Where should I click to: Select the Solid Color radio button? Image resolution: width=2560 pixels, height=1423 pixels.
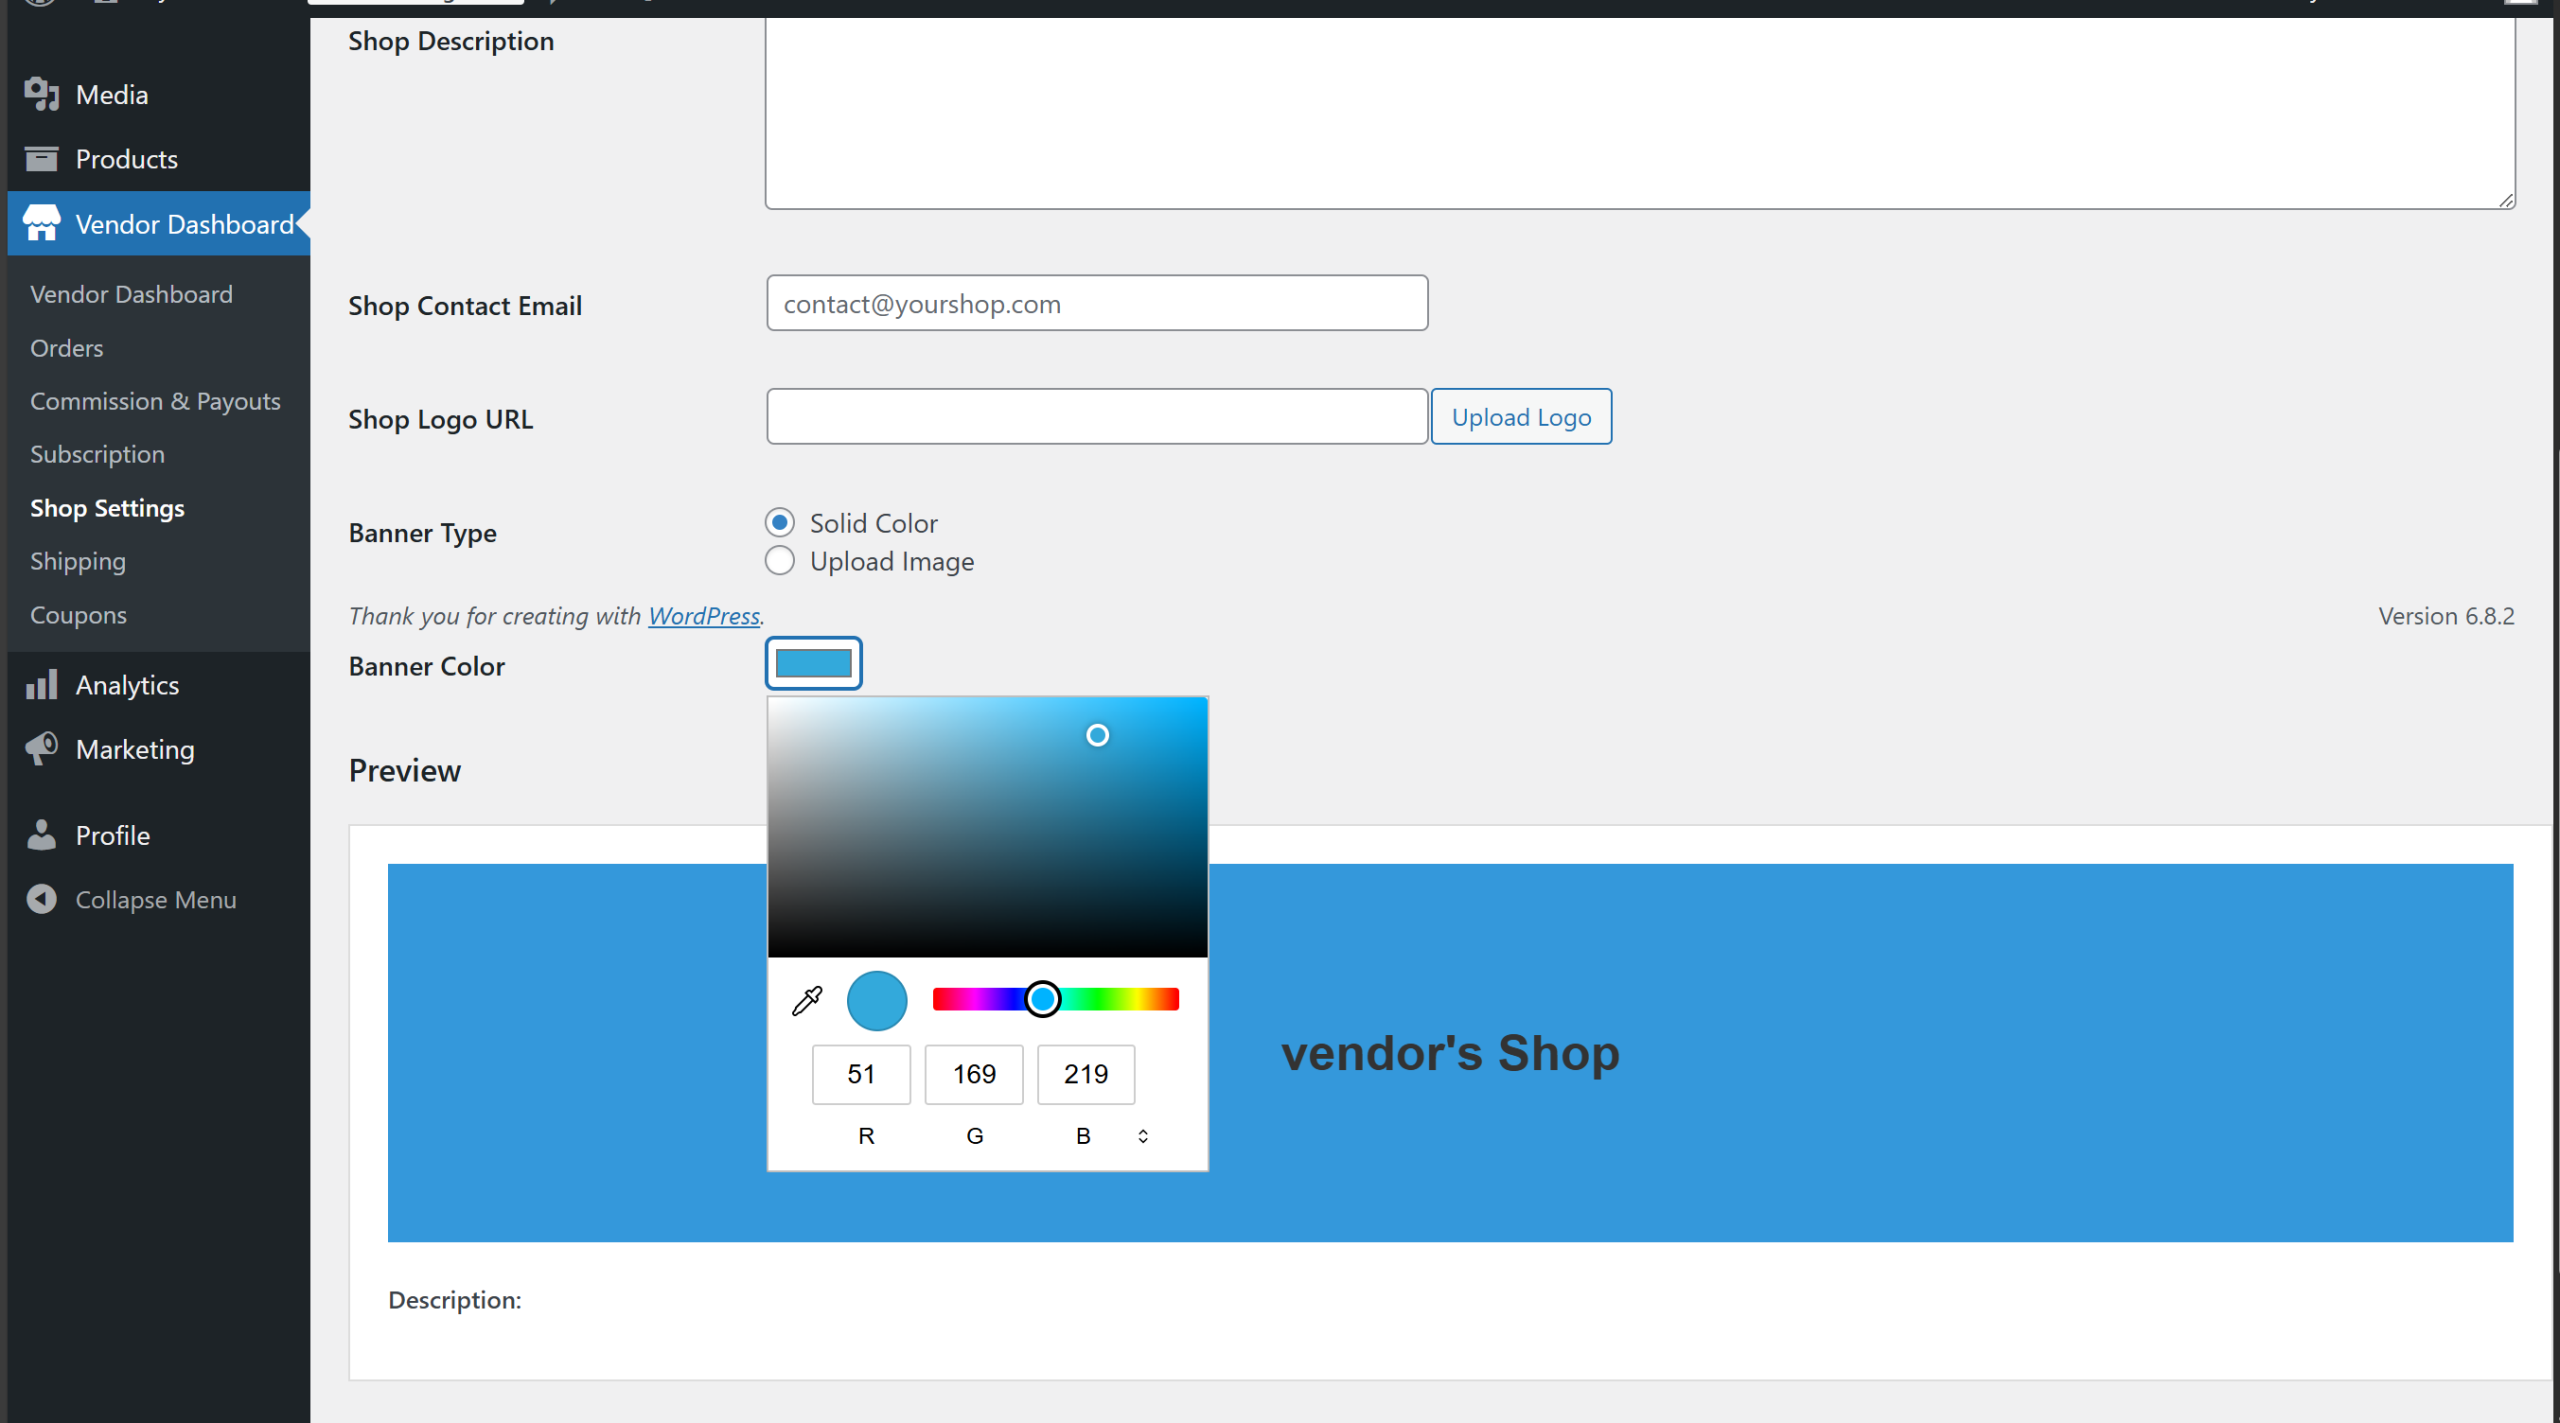coord(780,523)
